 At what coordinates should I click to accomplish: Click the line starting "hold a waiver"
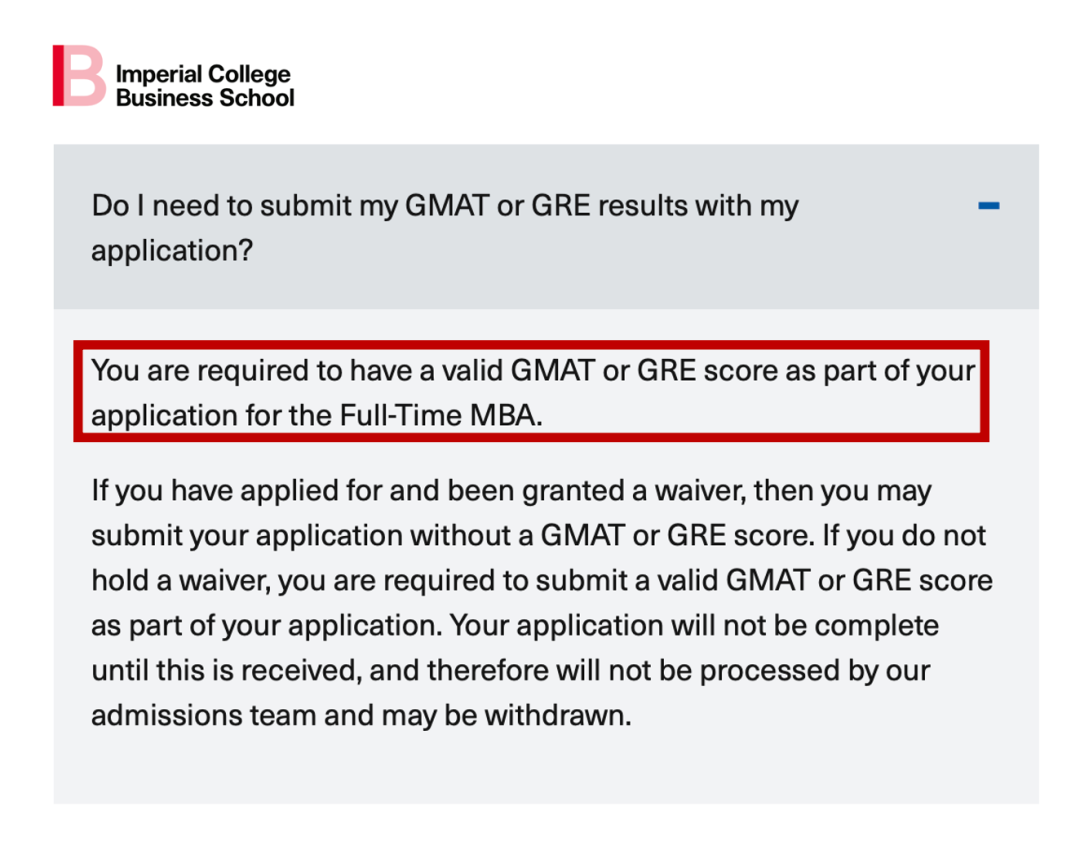pyautogui.click(x=541, y=580)
